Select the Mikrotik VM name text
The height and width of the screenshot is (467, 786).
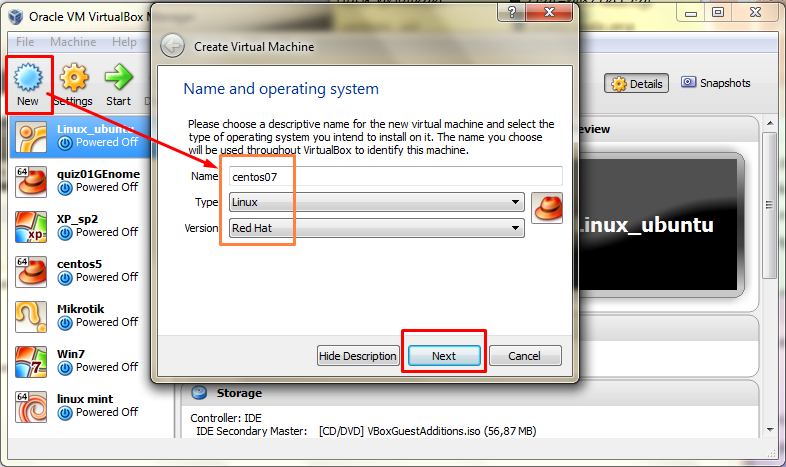(x=81, y=309)
